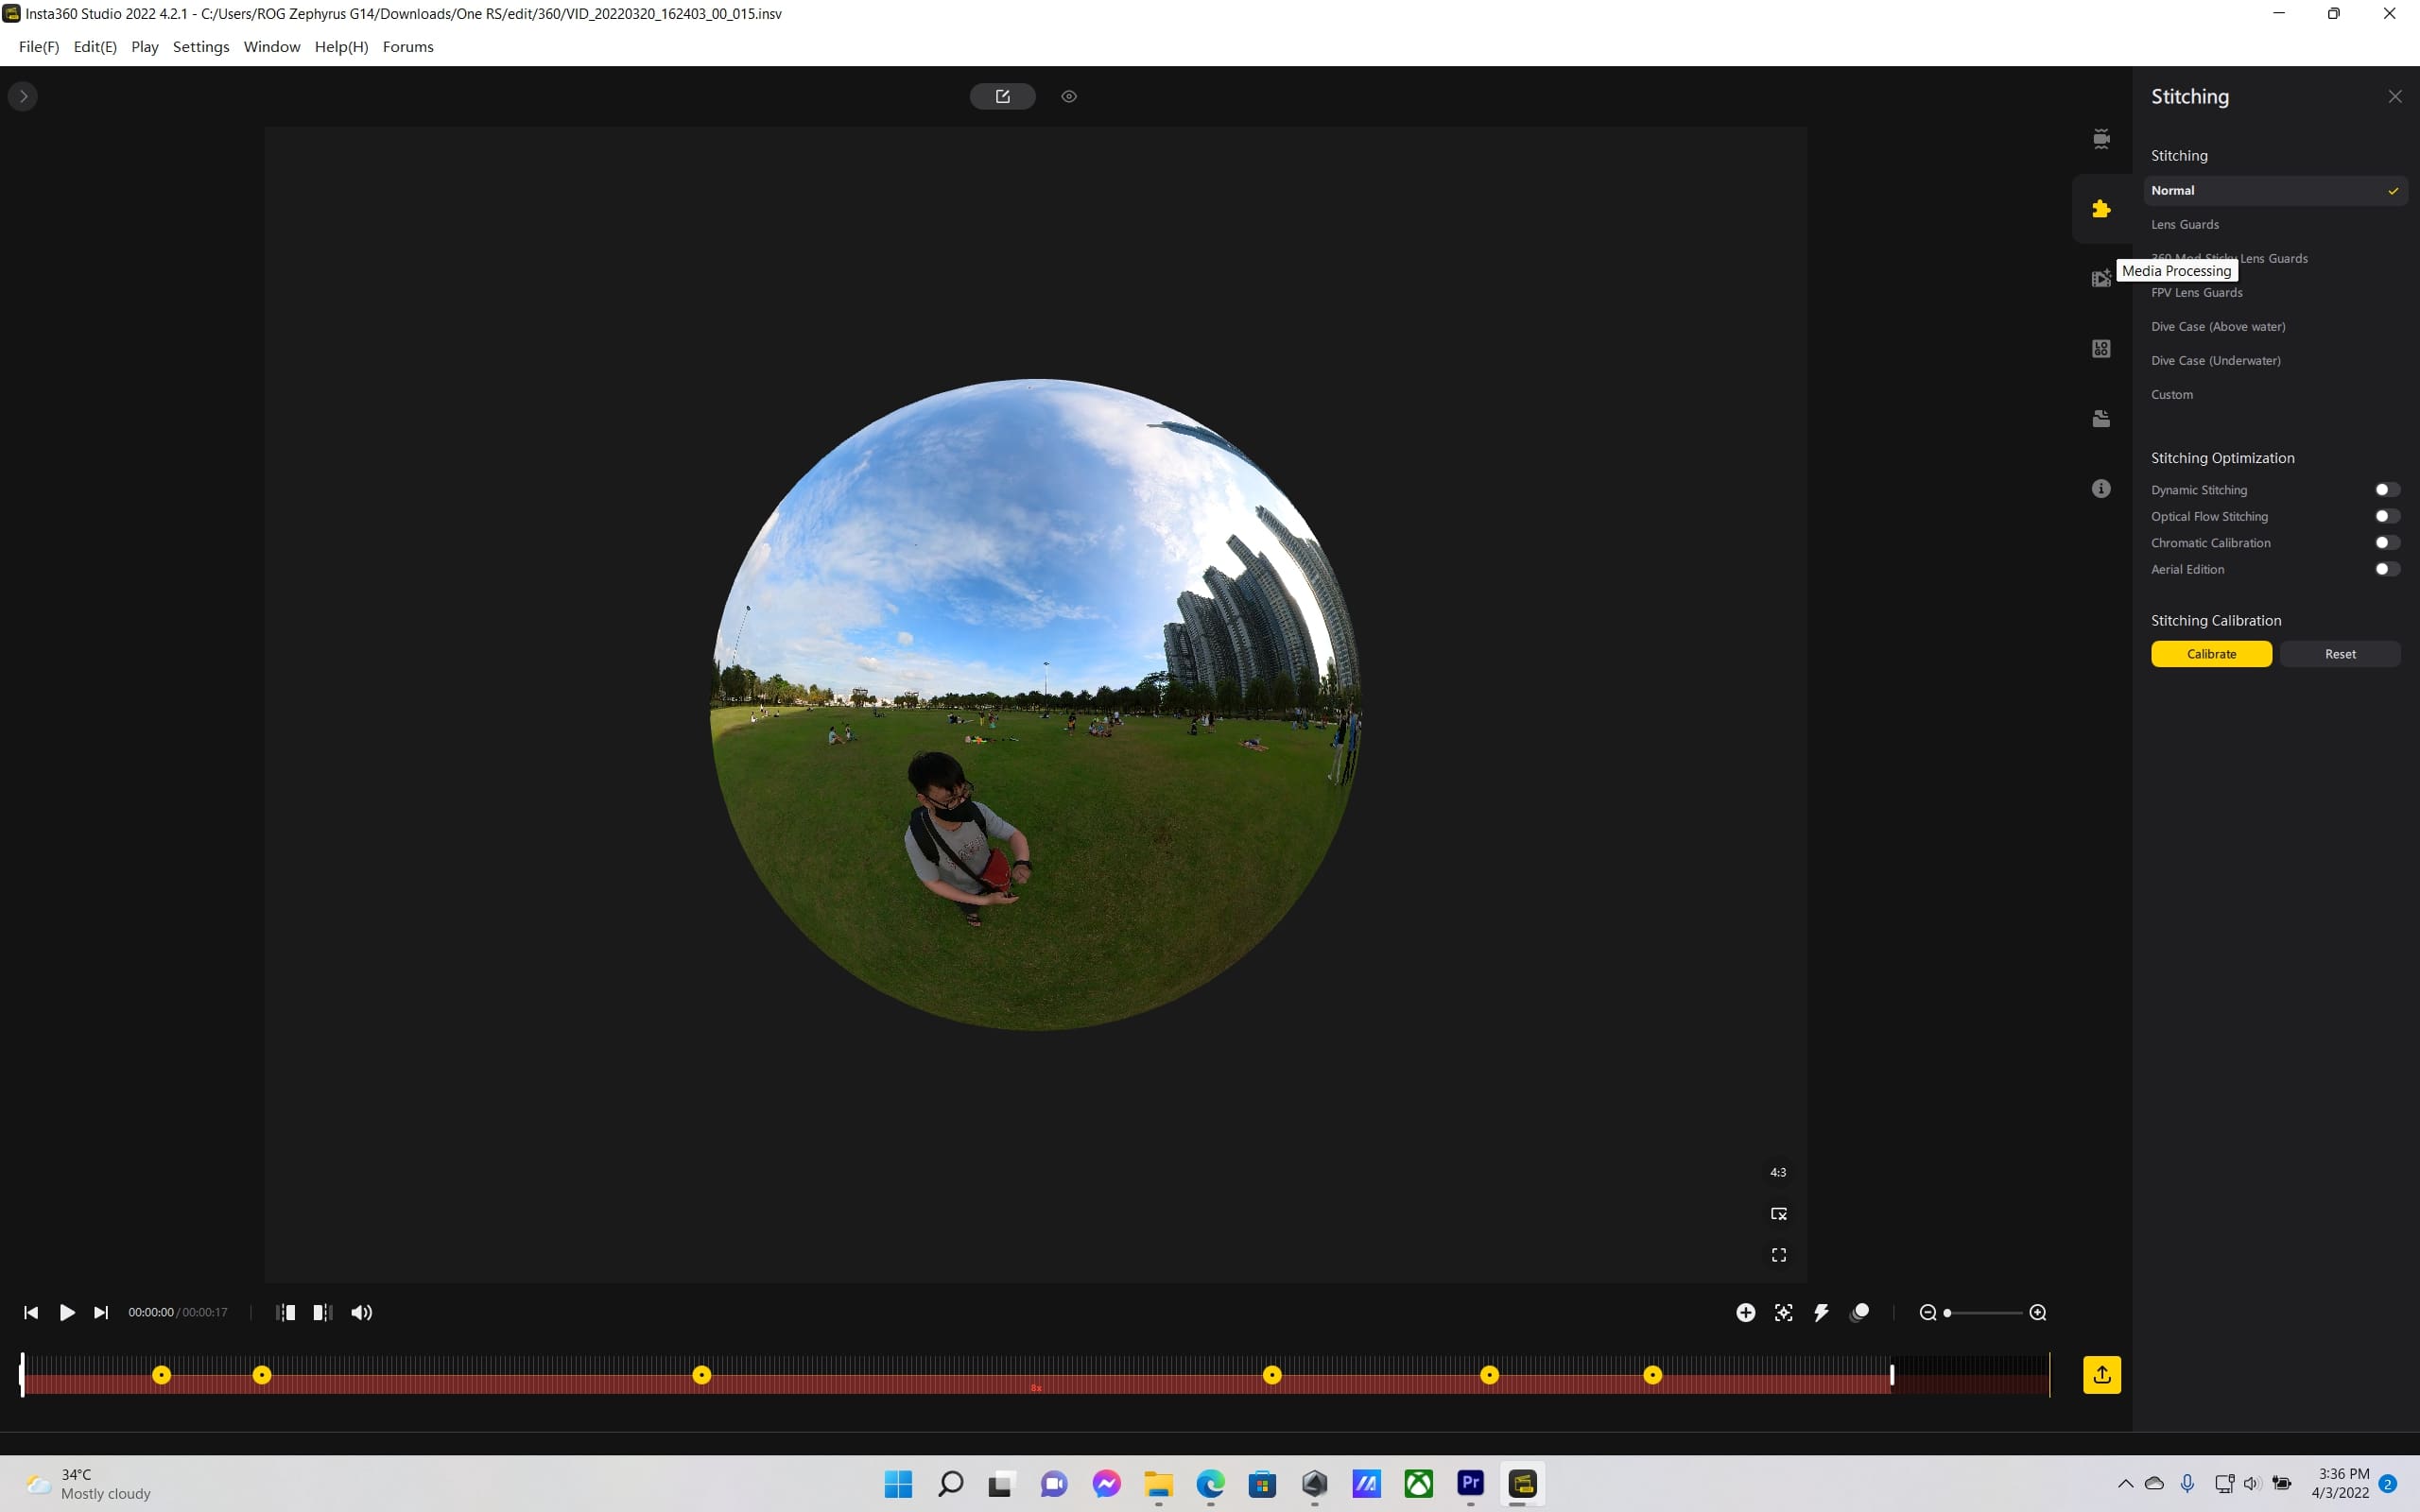Open the LOGO settings sidebar icon
Viewport: 2420px width, 1512px height.
click(x=2101, y=349)
